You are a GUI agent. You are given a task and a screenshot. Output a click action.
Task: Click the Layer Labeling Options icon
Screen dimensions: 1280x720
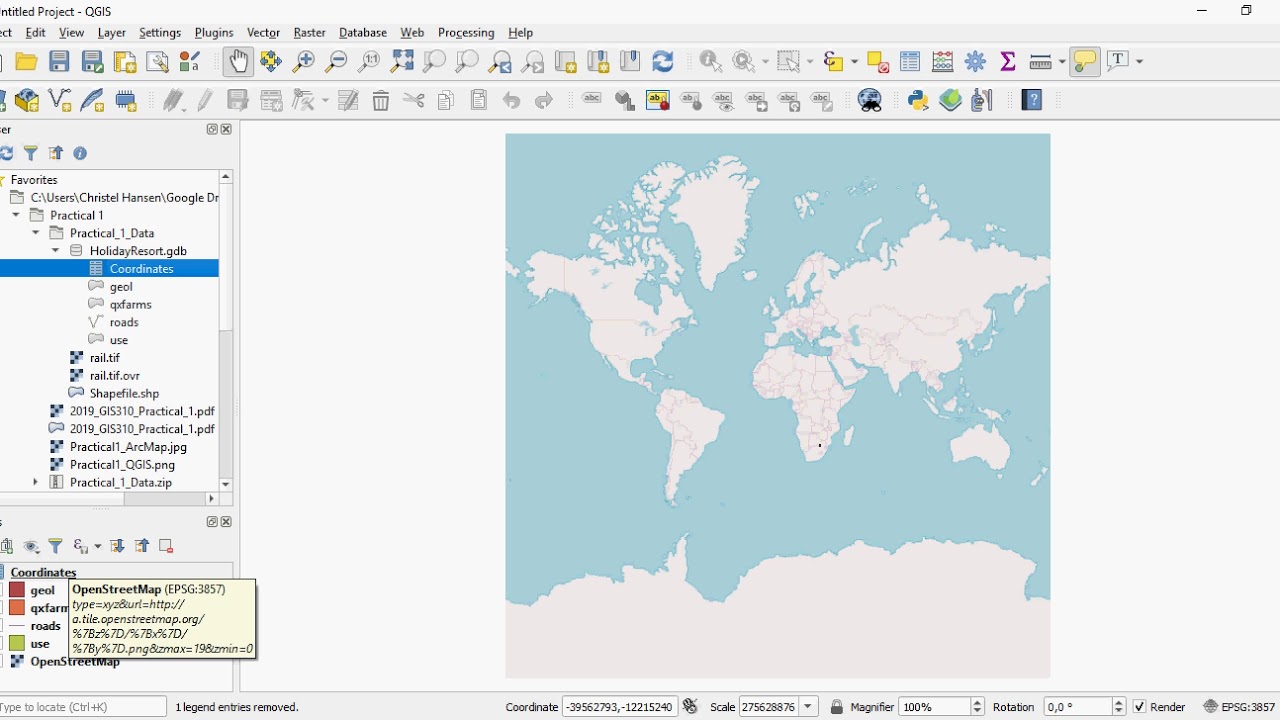tap(592, 100)
